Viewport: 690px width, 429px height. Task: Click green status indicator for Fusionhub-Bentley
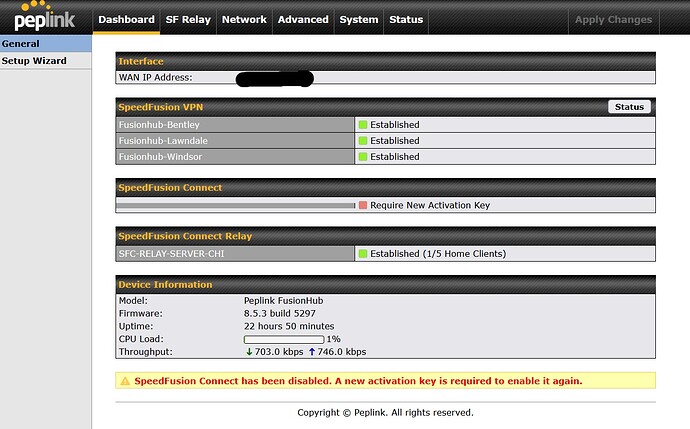point(363,125)
